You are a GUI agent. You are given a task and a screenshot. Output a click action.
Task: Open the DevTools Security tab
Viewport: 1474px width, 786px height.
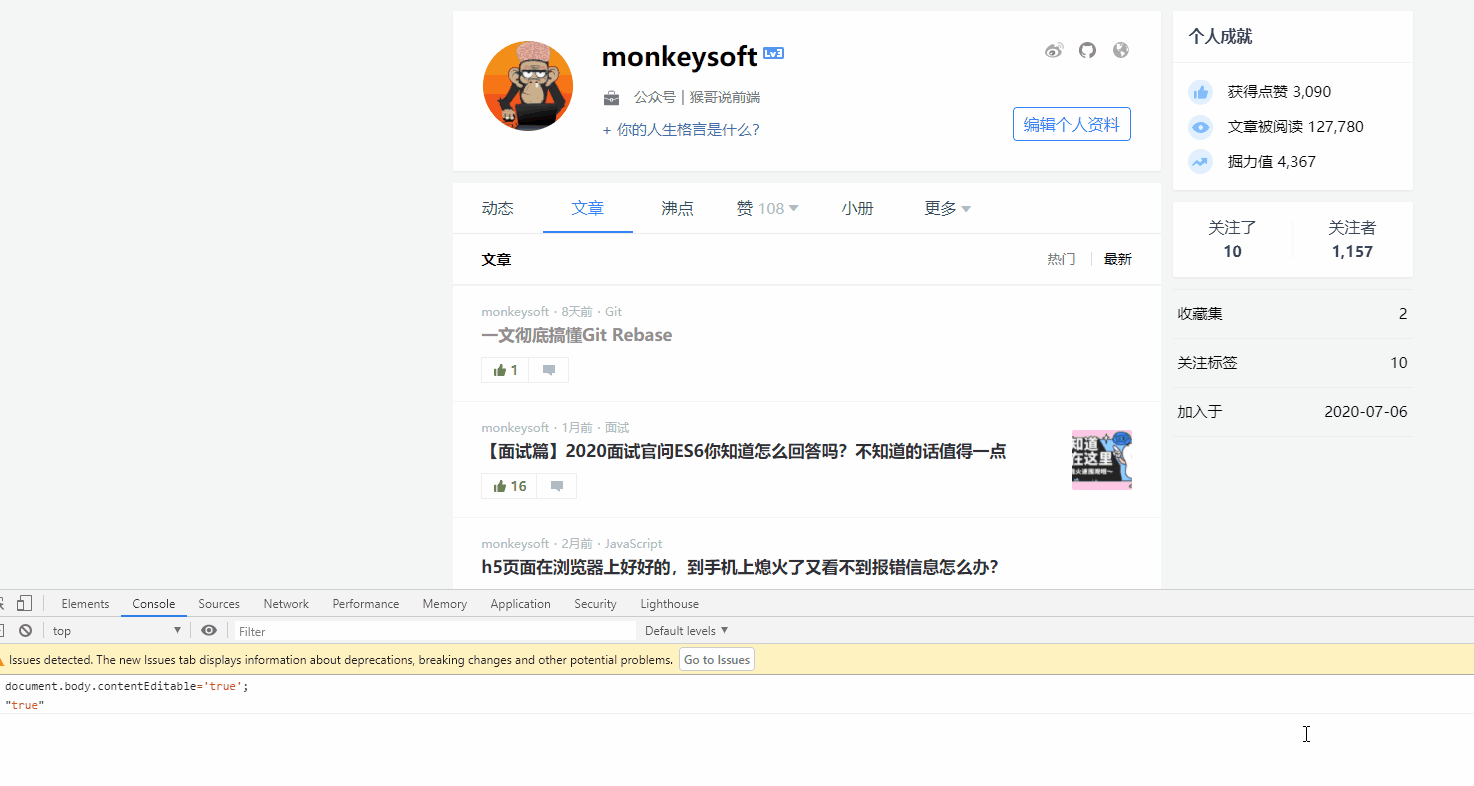point(595,604)
